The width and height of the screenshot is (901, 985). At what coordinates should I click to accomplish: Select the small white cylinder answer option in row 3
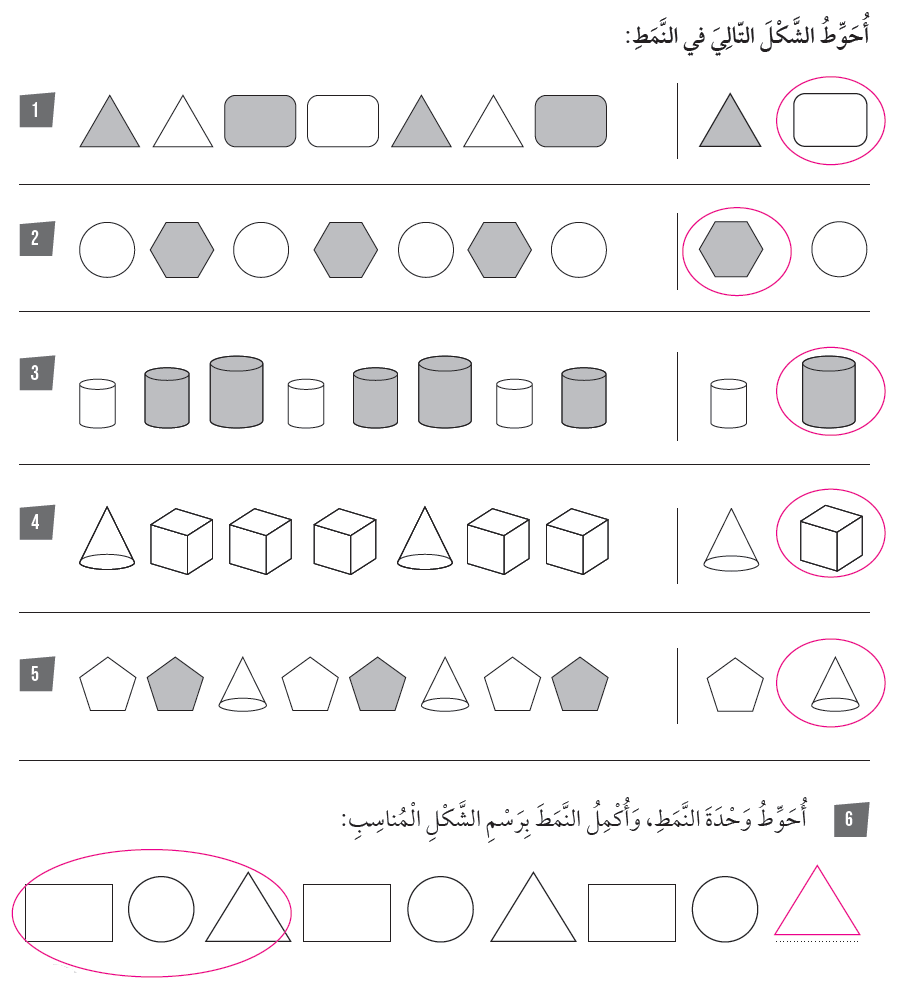(728, 402)
